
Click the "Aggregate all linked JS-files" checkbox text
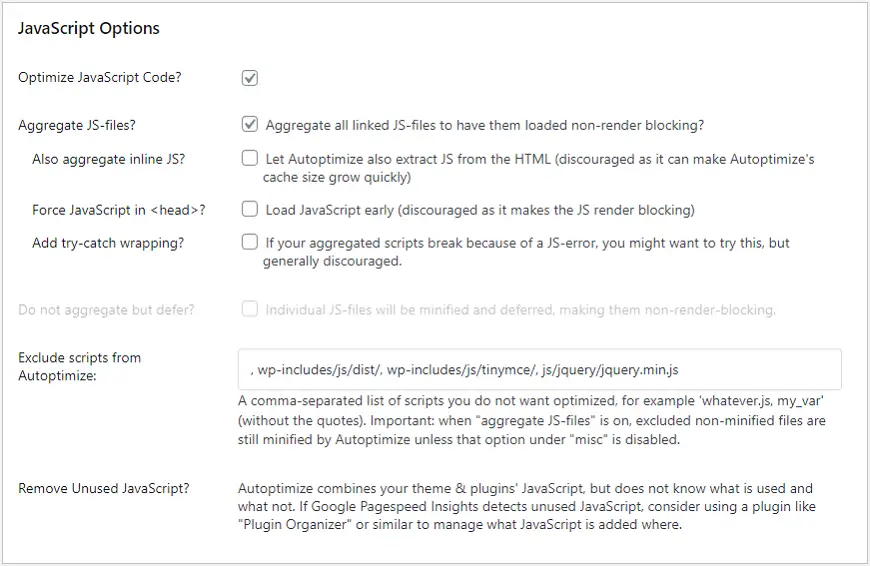[484, 126]
